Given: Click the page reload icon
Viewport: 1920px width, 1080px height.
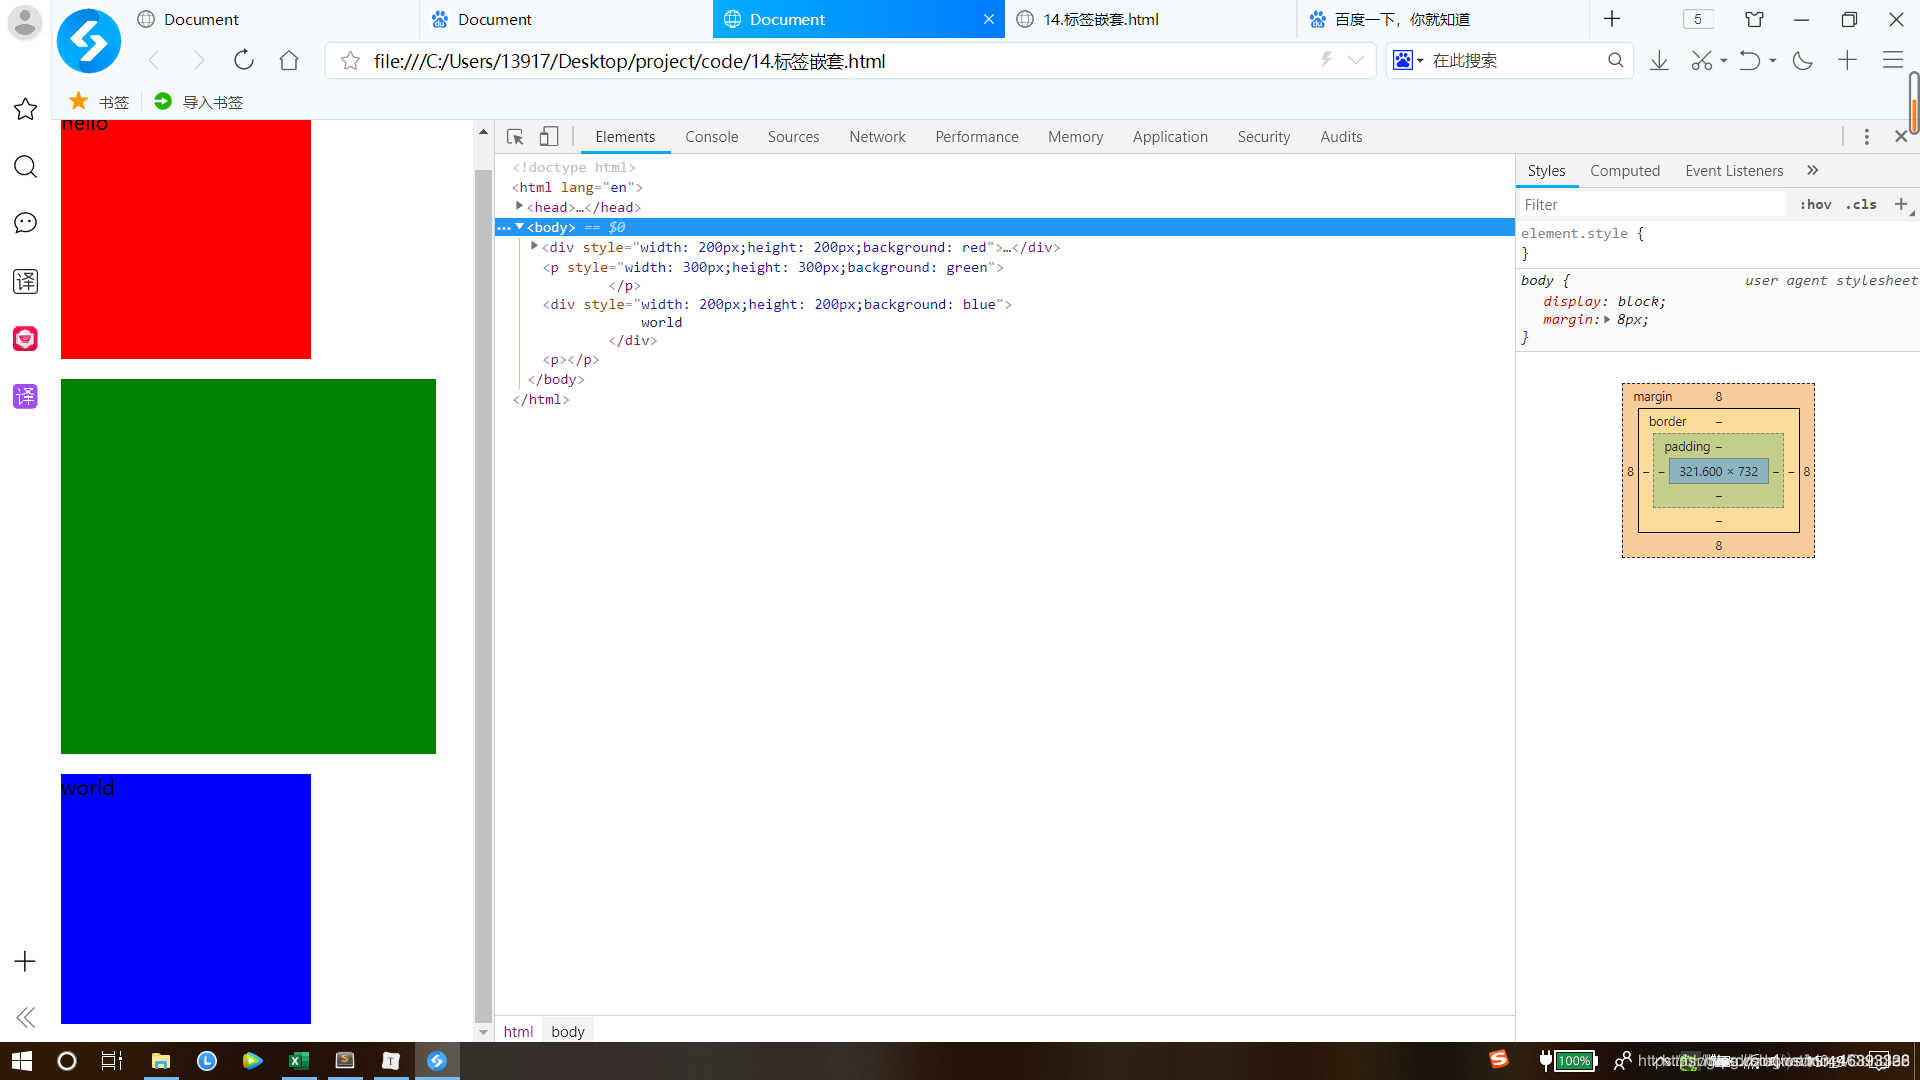Looking at the screenshot, I should [244, 60].
